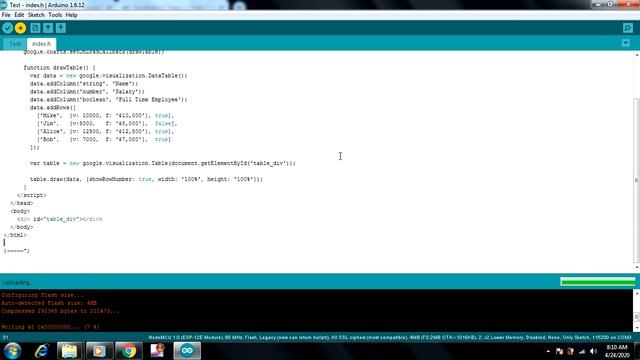Click the console scrollbar up arrow

click(x=636, y=293)
